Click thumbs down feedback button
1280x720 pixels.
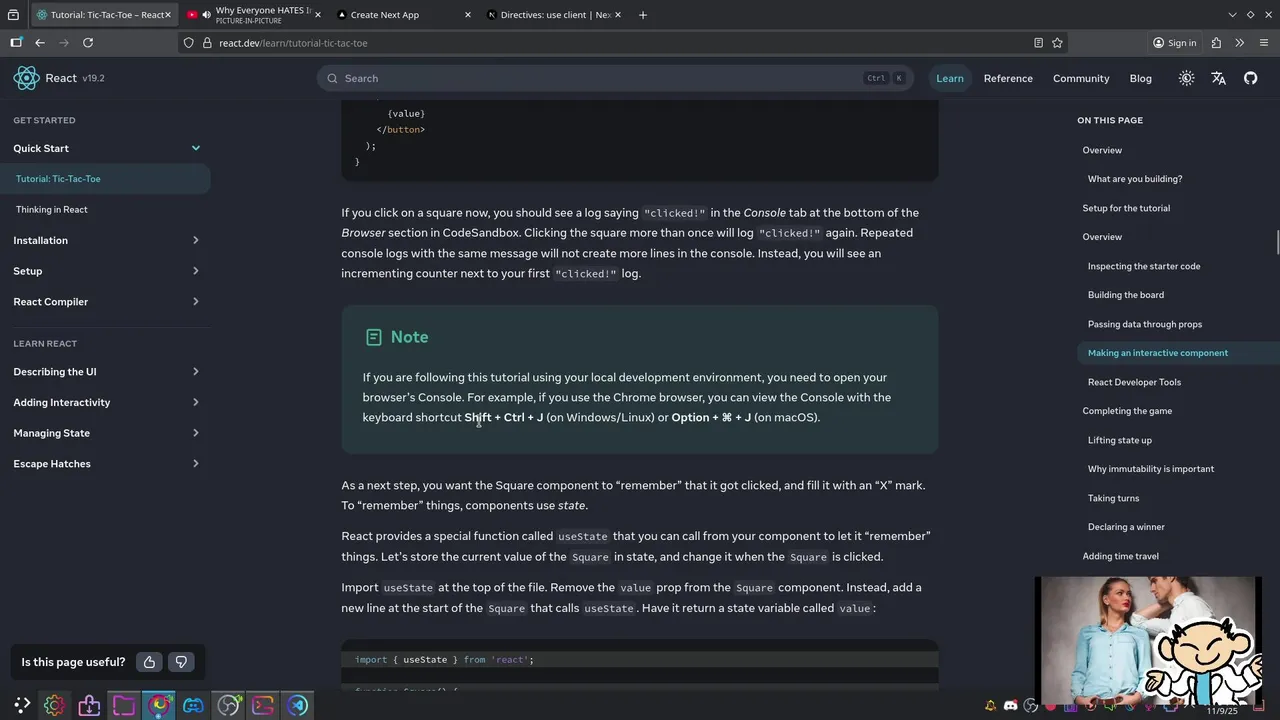click(x=181, y=662)
